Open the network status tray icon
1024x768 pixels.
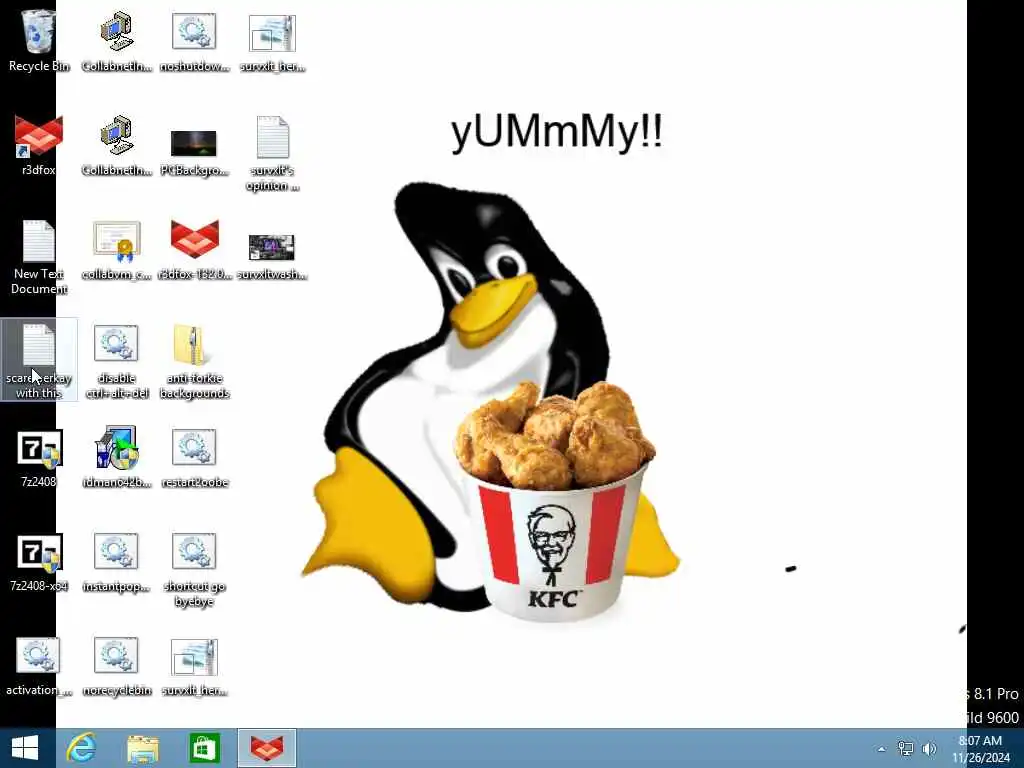tap(905, 748)
